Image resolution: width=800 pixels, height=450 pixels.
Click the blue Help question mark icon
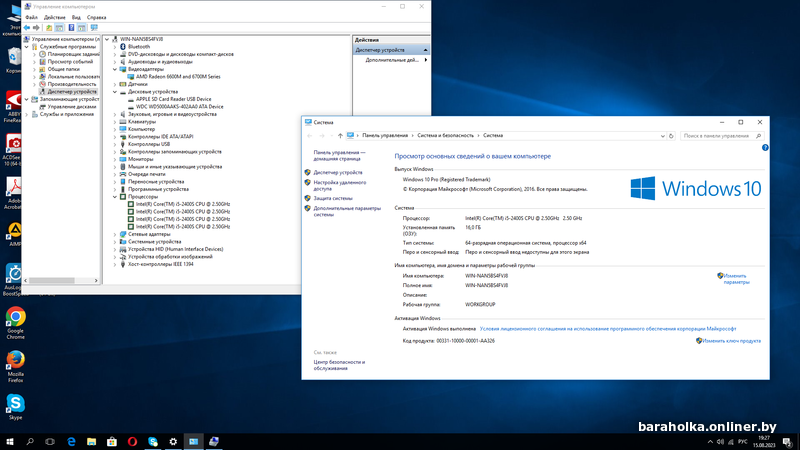tap(71, 28)
